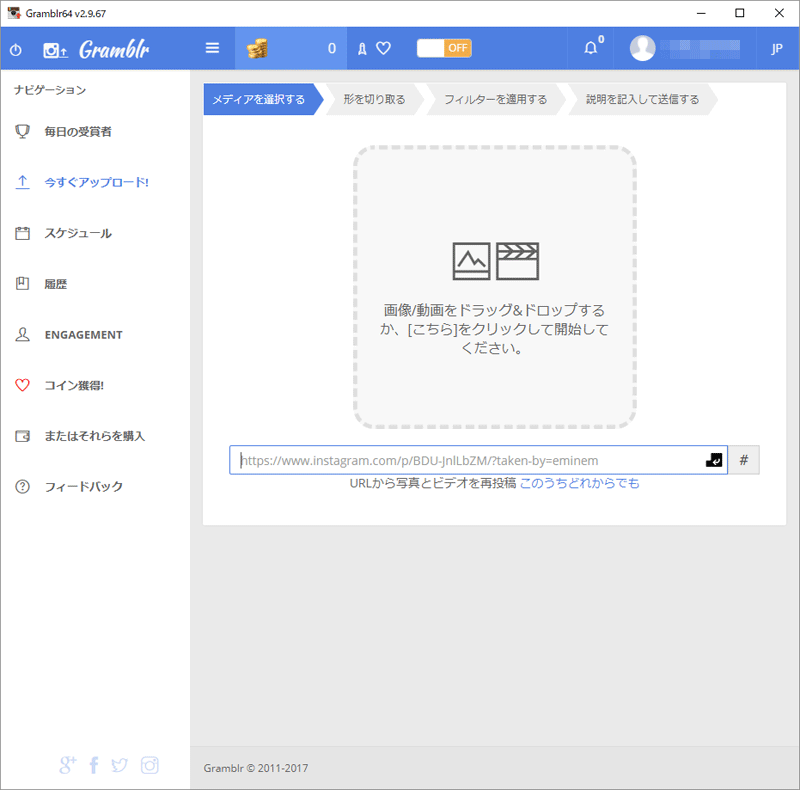Image resolution: width=800 pixels, height=790 pixels.
Task: Click the red heart coin icon
Action: [x=22, y=385]
